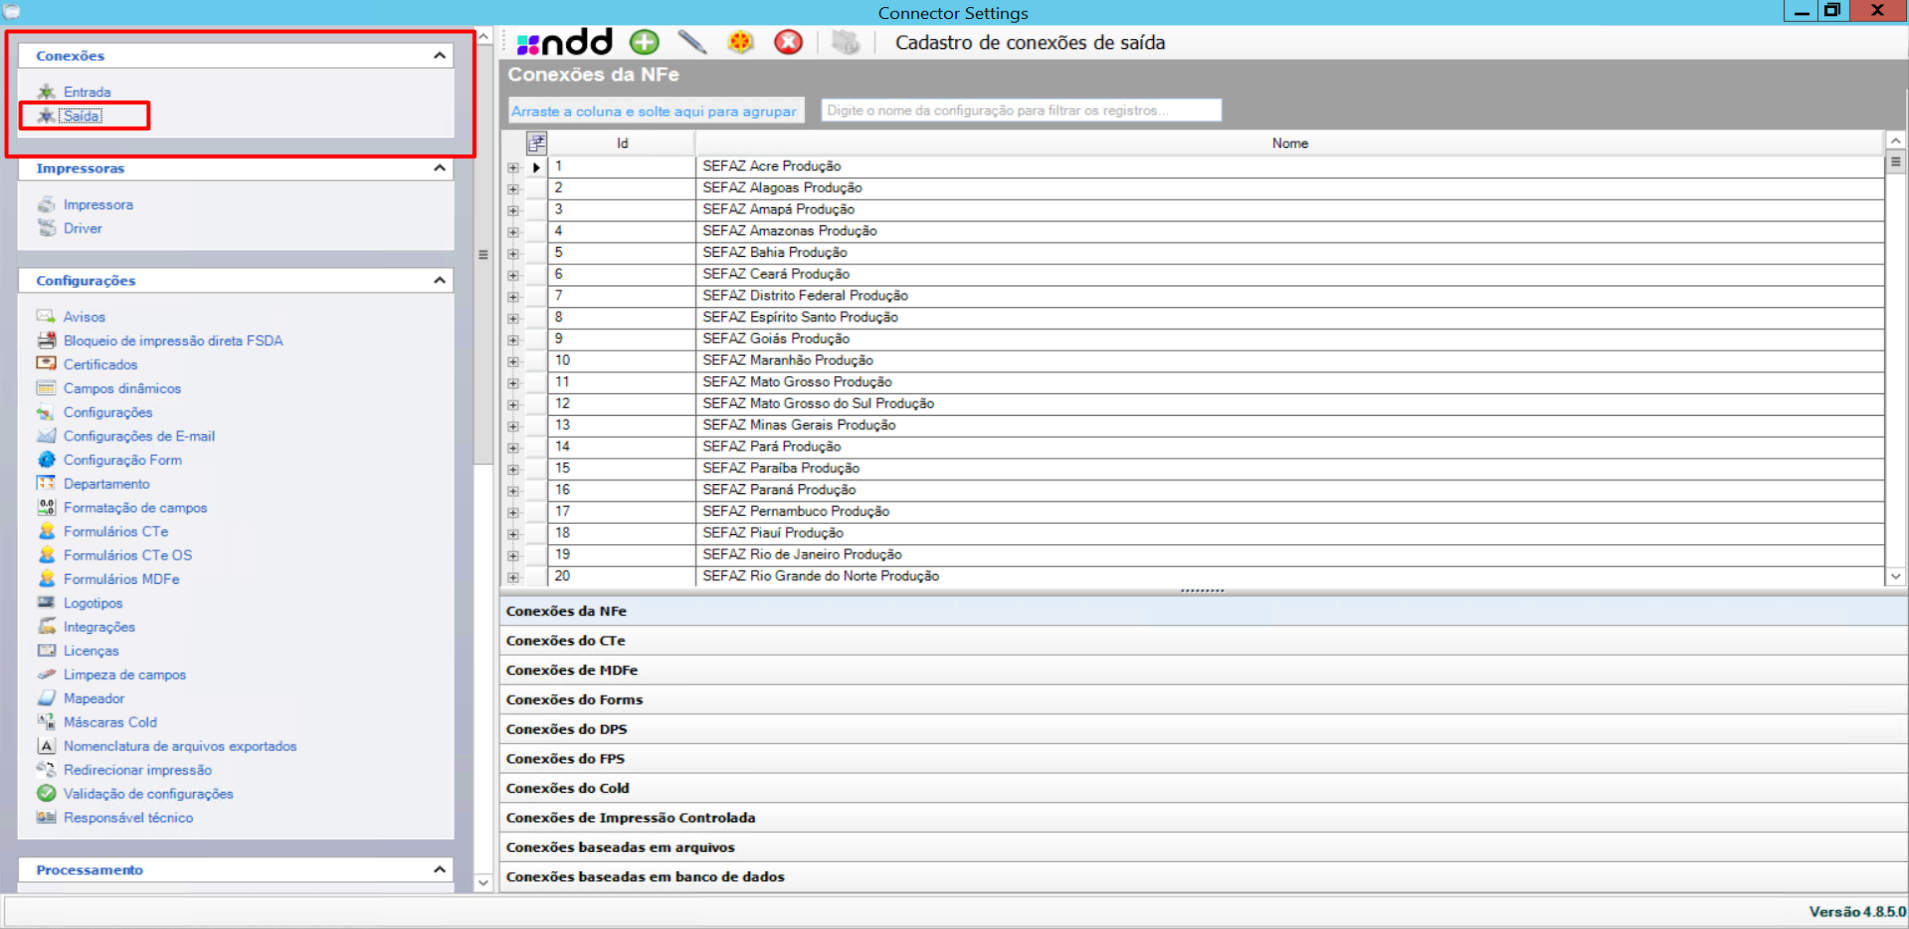The width and height of the screenshot is (1909, 929).
Task: Open the Conexões do FPS section
Action: tap(1203, 758)
